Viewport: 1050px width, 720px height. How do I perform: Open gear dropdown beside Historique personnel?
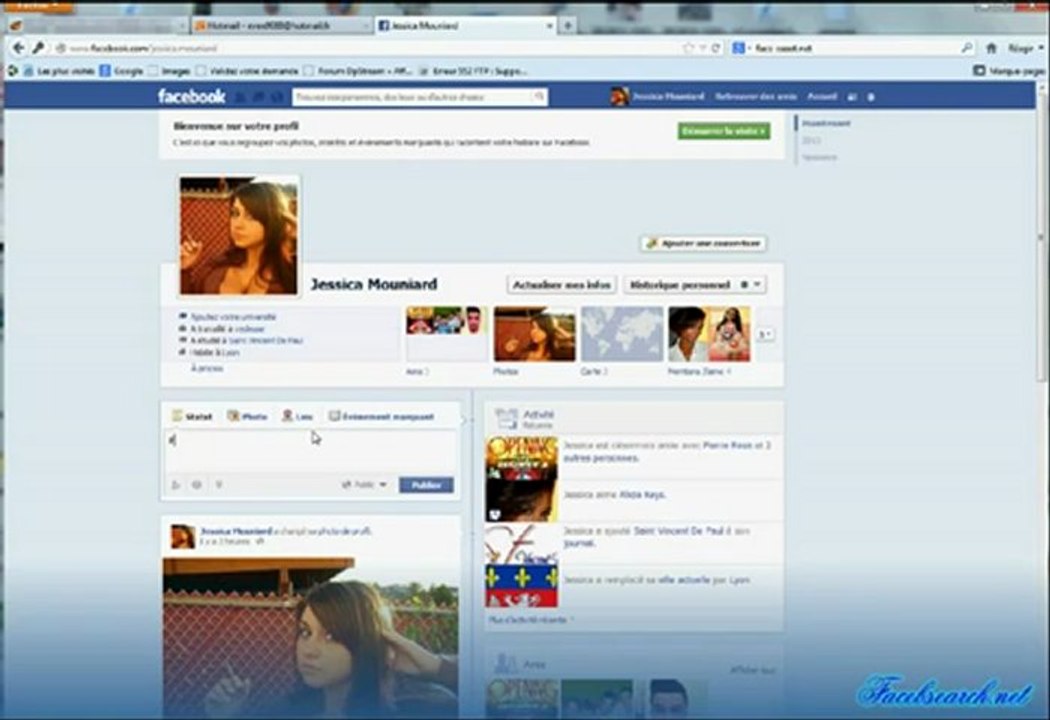tap(751, 285)
